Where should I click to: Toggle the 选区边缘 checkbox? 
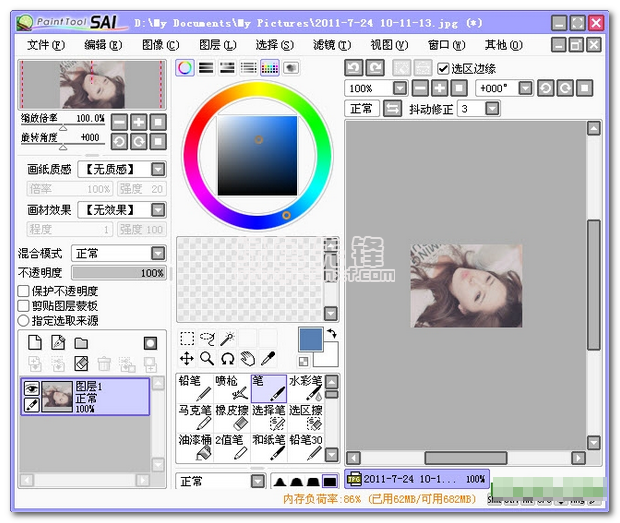click(443, 68)
